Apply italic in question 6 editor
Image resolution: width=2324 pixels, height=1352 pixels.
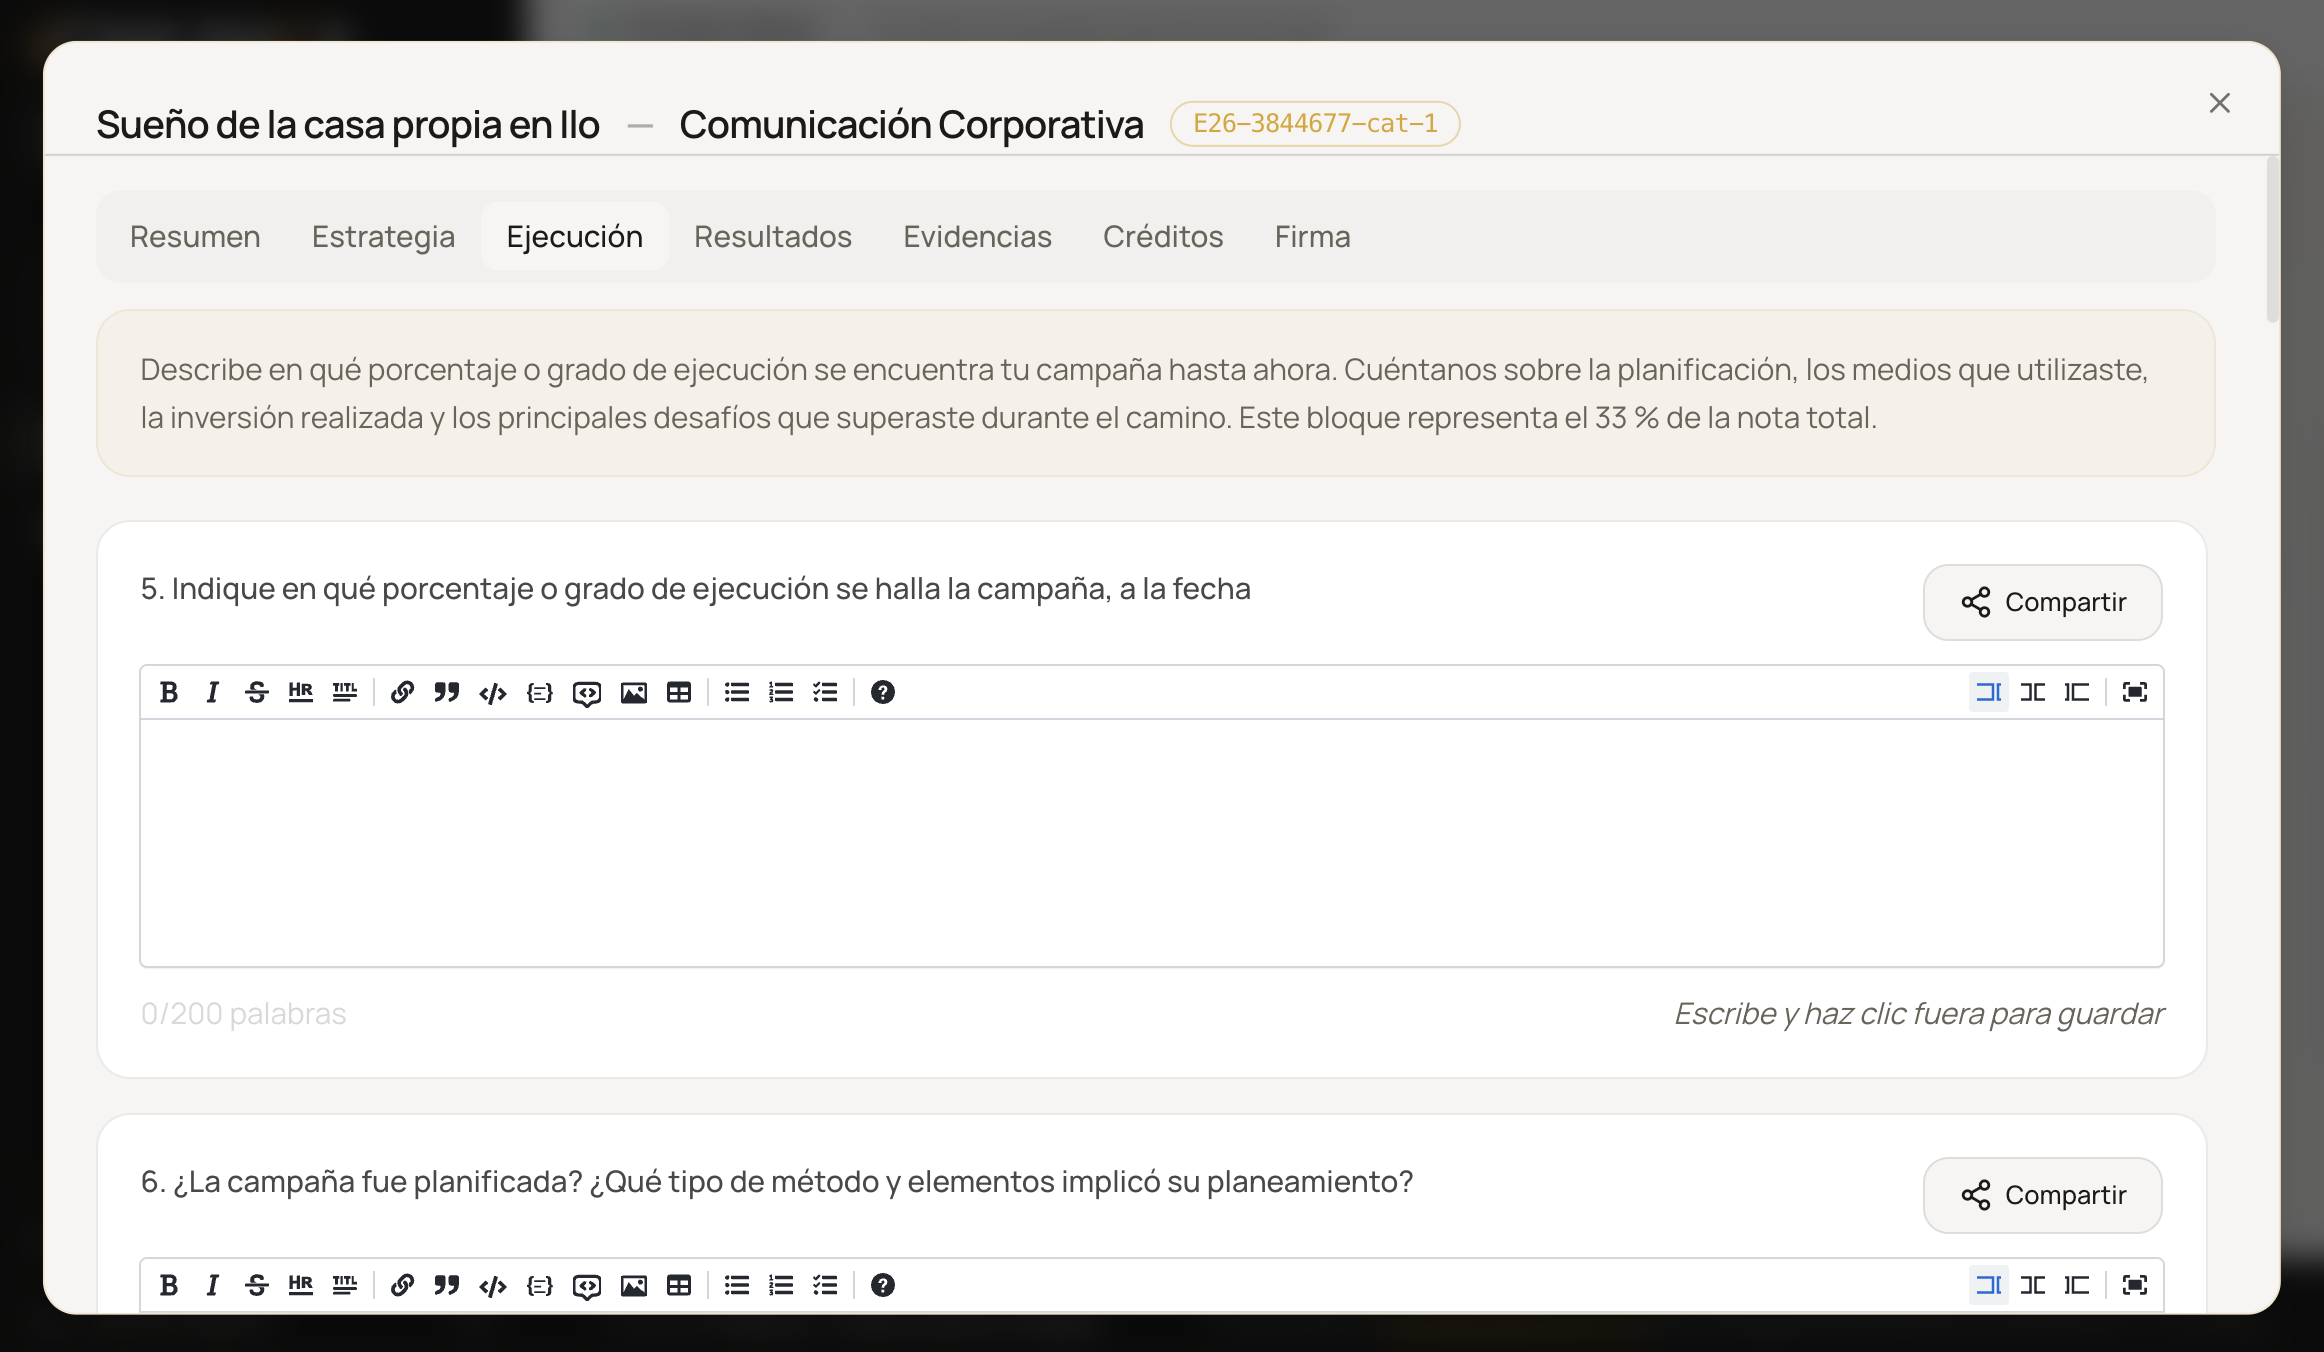pos(212,1285)
